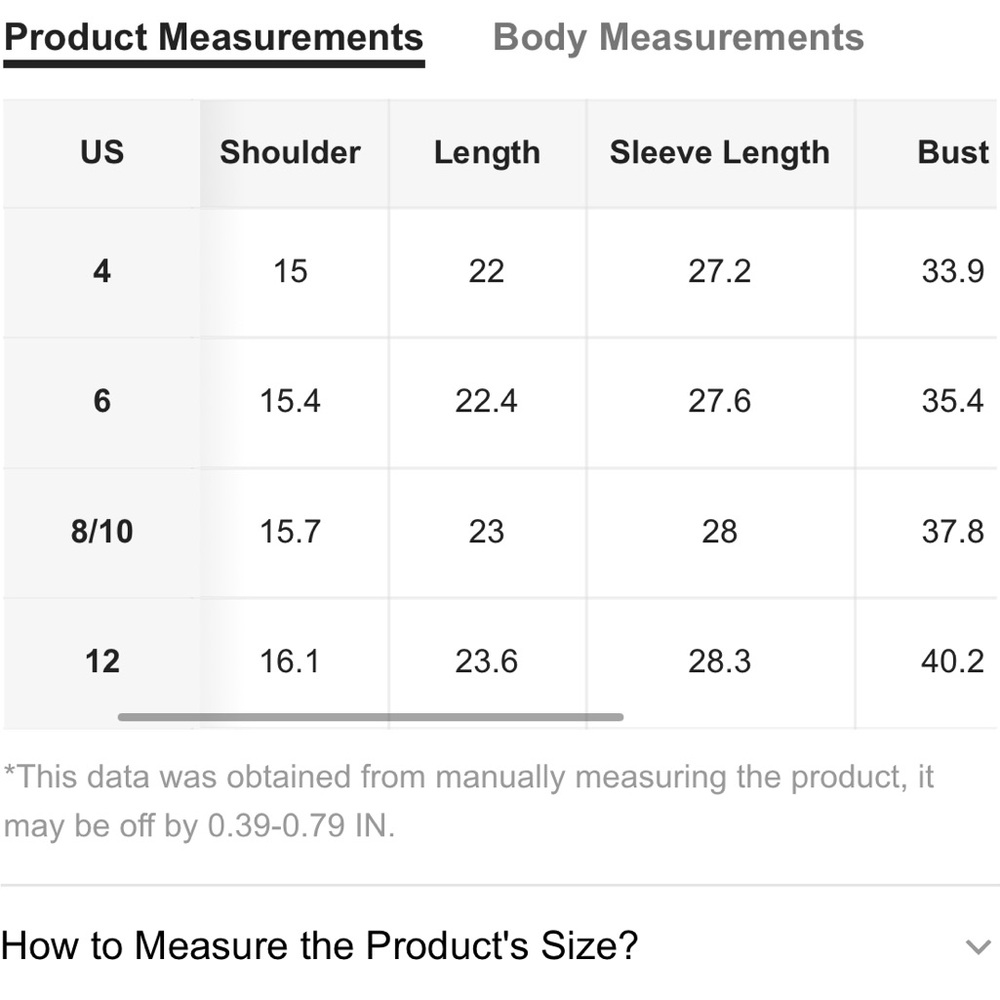
Task: Select the size 6 row label
Action: (102, 401)
